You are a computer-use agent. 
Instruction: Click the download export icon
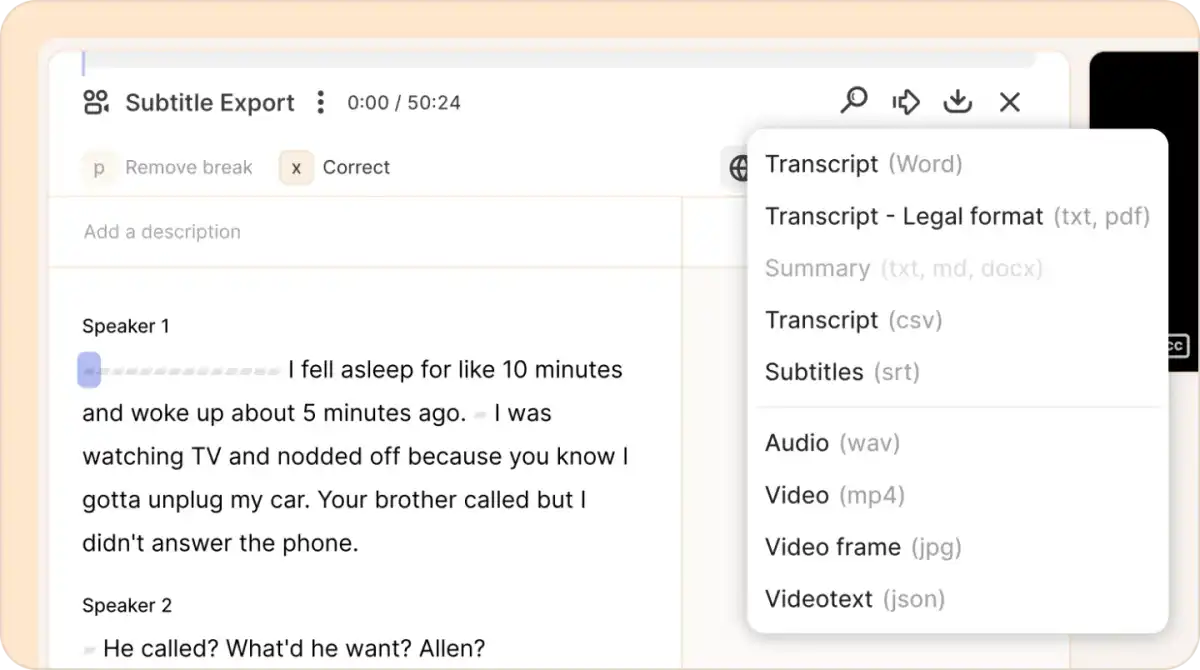957,101
